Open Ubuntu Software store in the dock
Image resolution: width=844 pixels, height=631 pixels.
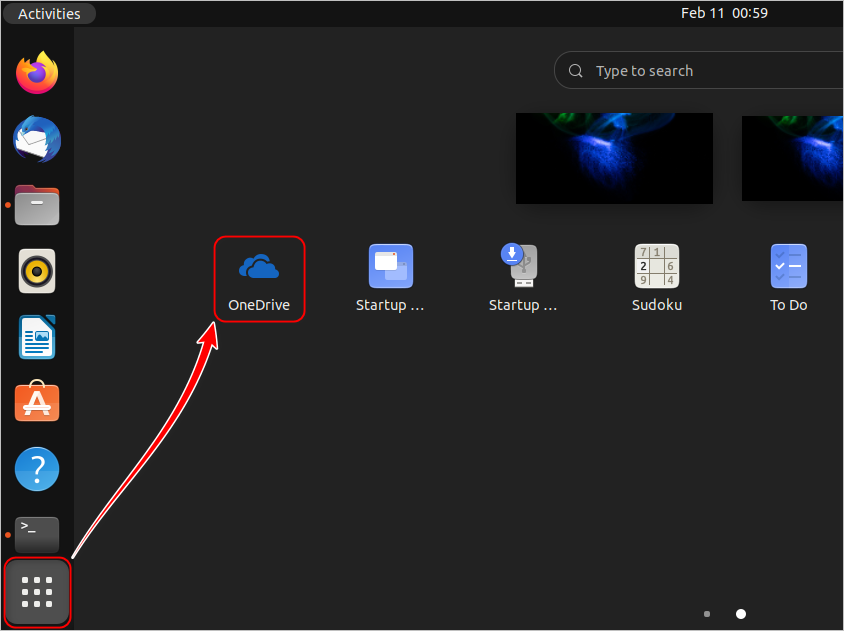pos(37,402)
